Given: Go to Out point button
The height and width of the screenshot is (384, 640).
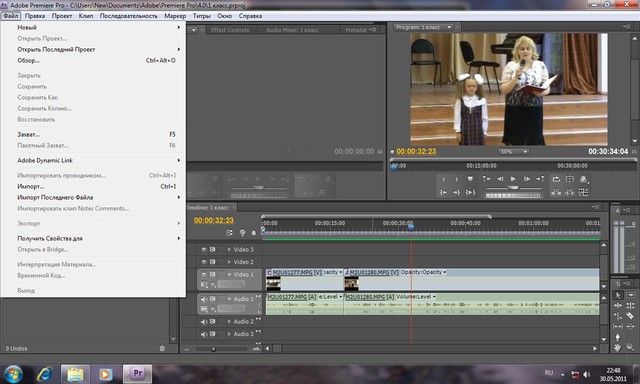Looking at the screenshot, I should tap(456, 192).
